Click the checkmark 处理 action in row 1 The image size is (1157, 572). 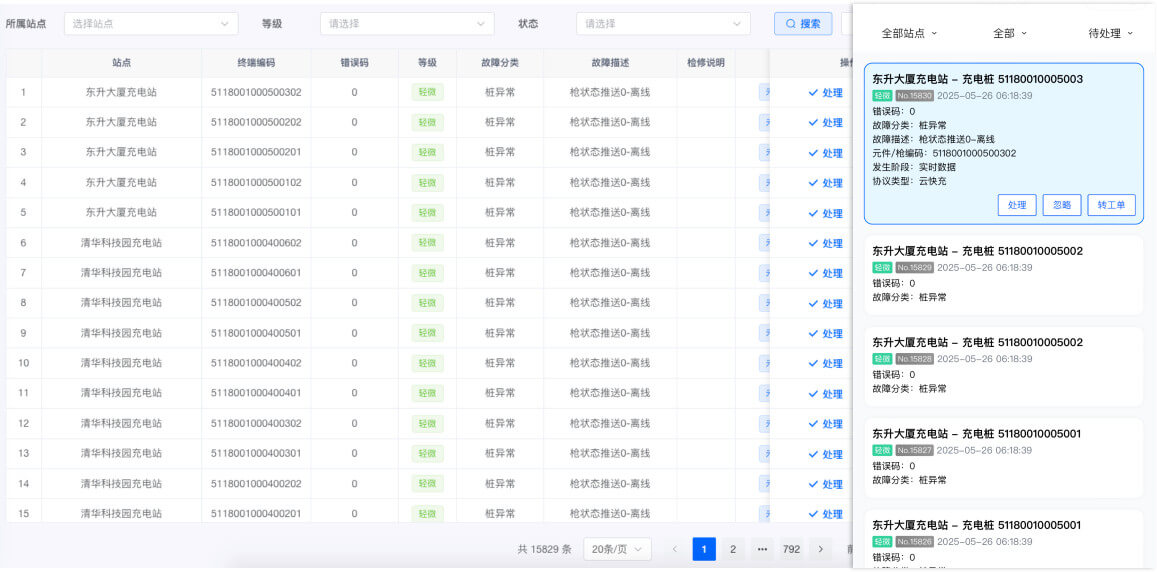point(825,93)
